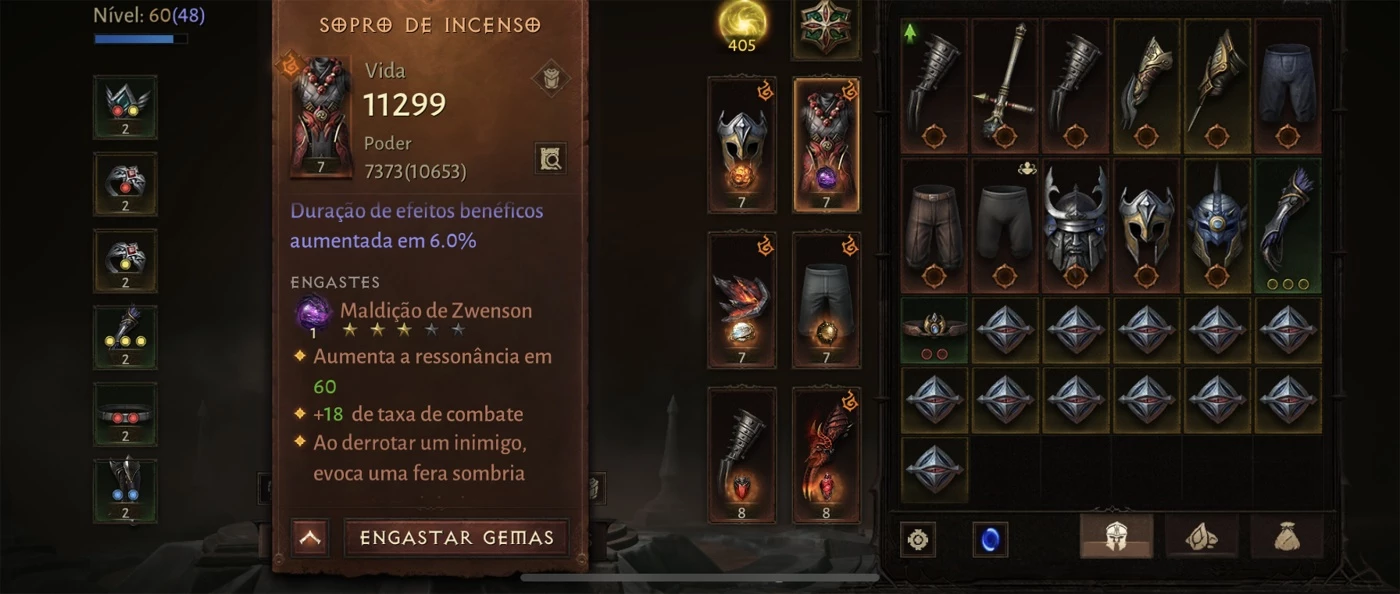Open the golden Paragon orb showing 405

click(742, 26)
